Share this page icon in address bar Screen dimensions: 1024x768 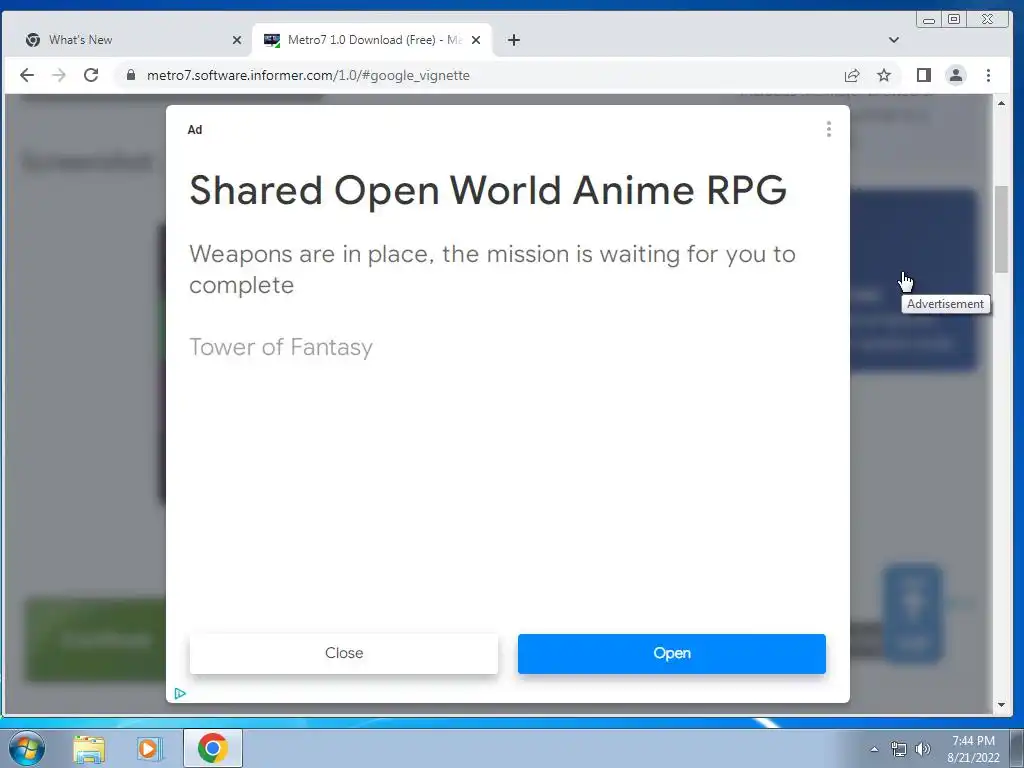click(852, 75)
